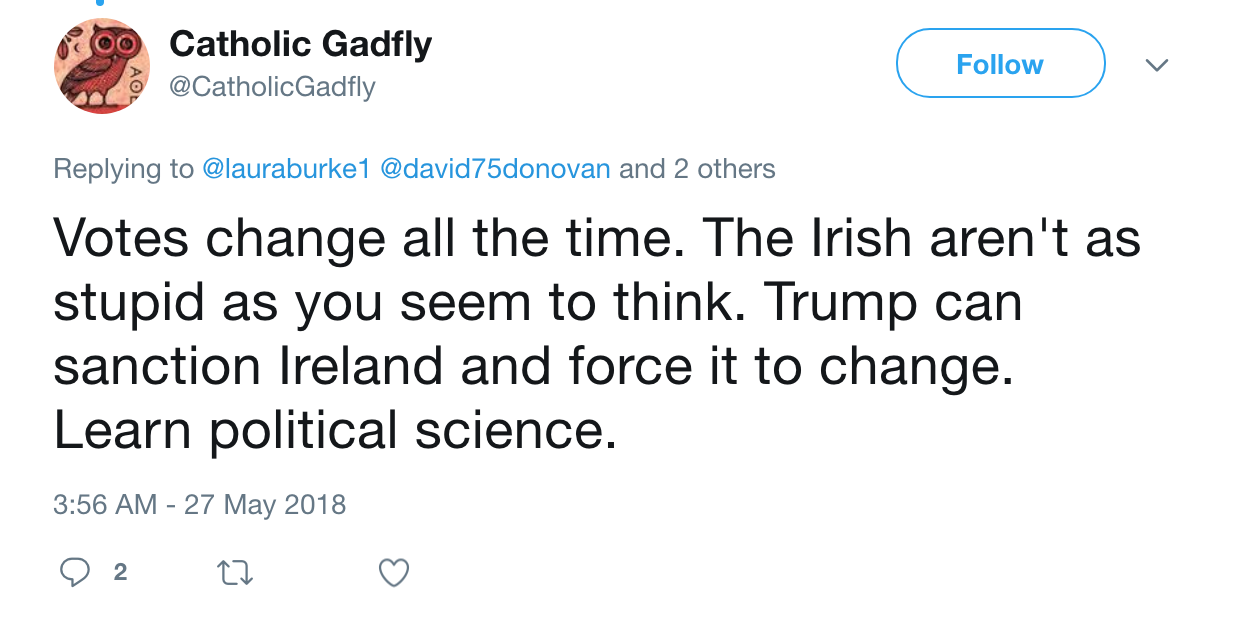Visit the @david75donovan mention link
The width and height of the screenshot is (1242, 628).
tap(492, 169)
